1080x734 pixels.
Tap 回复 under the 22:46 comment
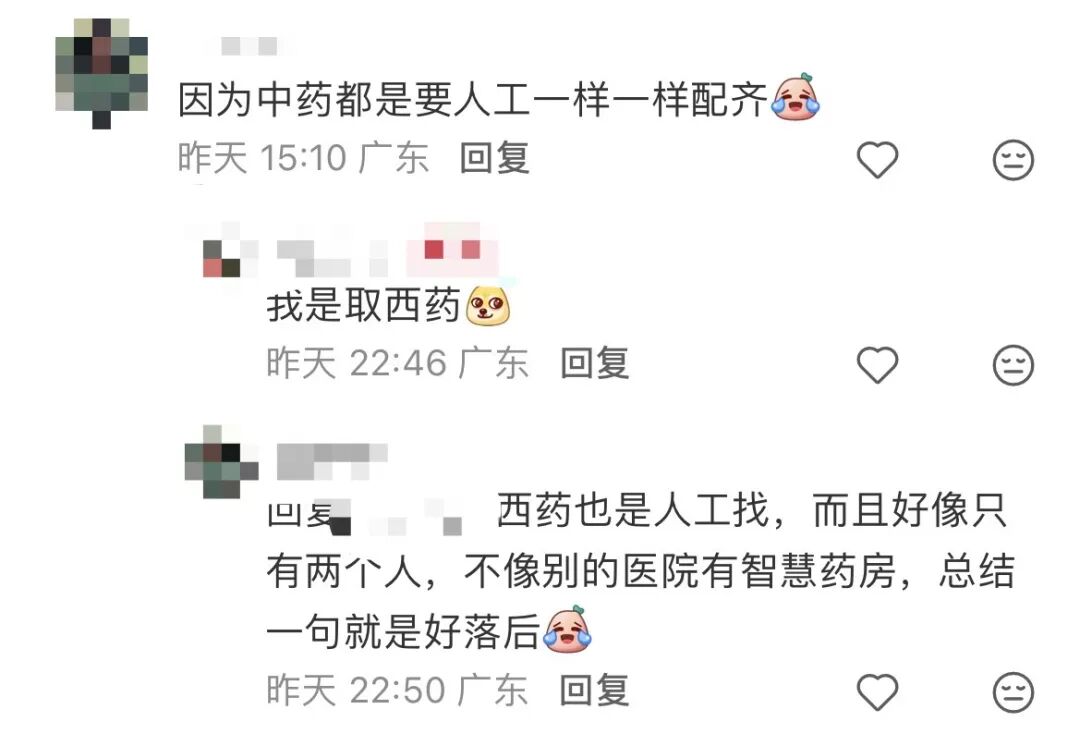(x=594, y=363)
